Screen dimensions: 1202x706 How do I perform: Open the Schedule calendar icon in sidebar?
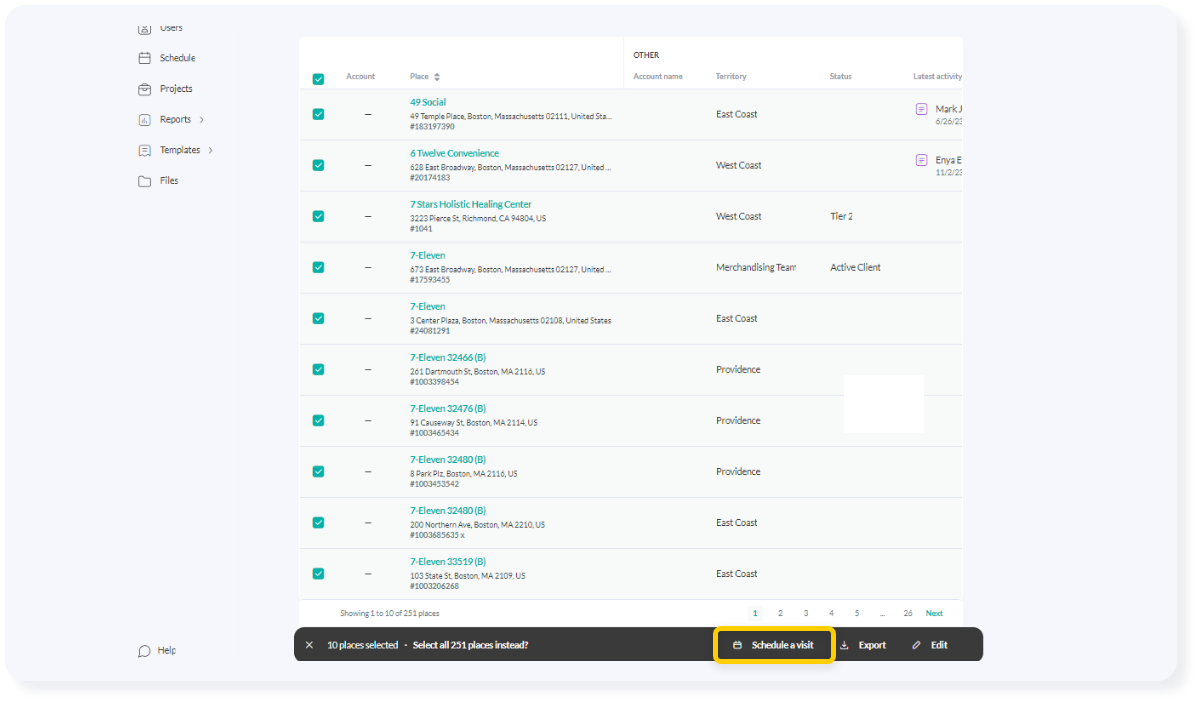(x=143, y=57)
